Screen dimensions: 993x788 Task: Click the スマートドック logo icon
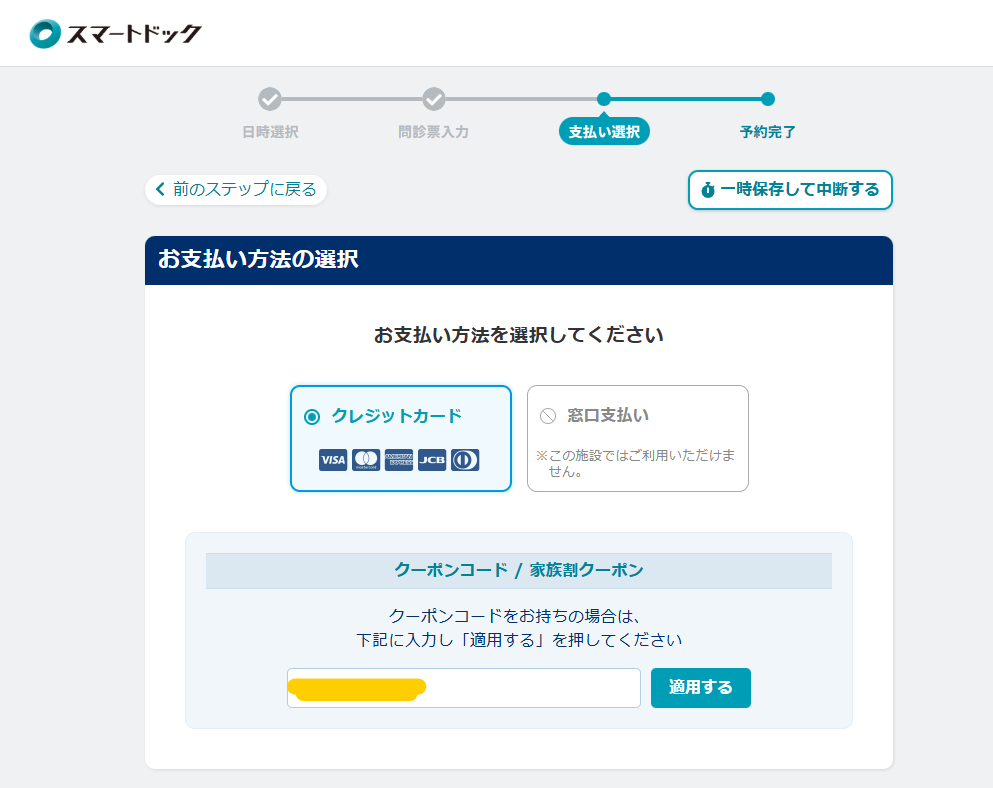pyautogui.click(x=46, y=34)
